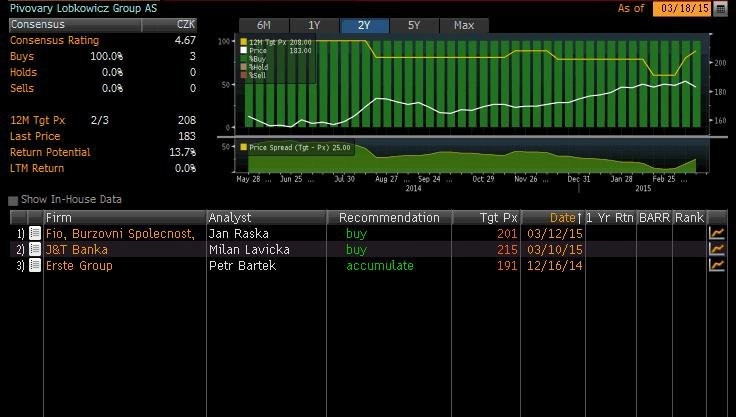Open chart icon for J&T Banka row

(x=717, y=249)
